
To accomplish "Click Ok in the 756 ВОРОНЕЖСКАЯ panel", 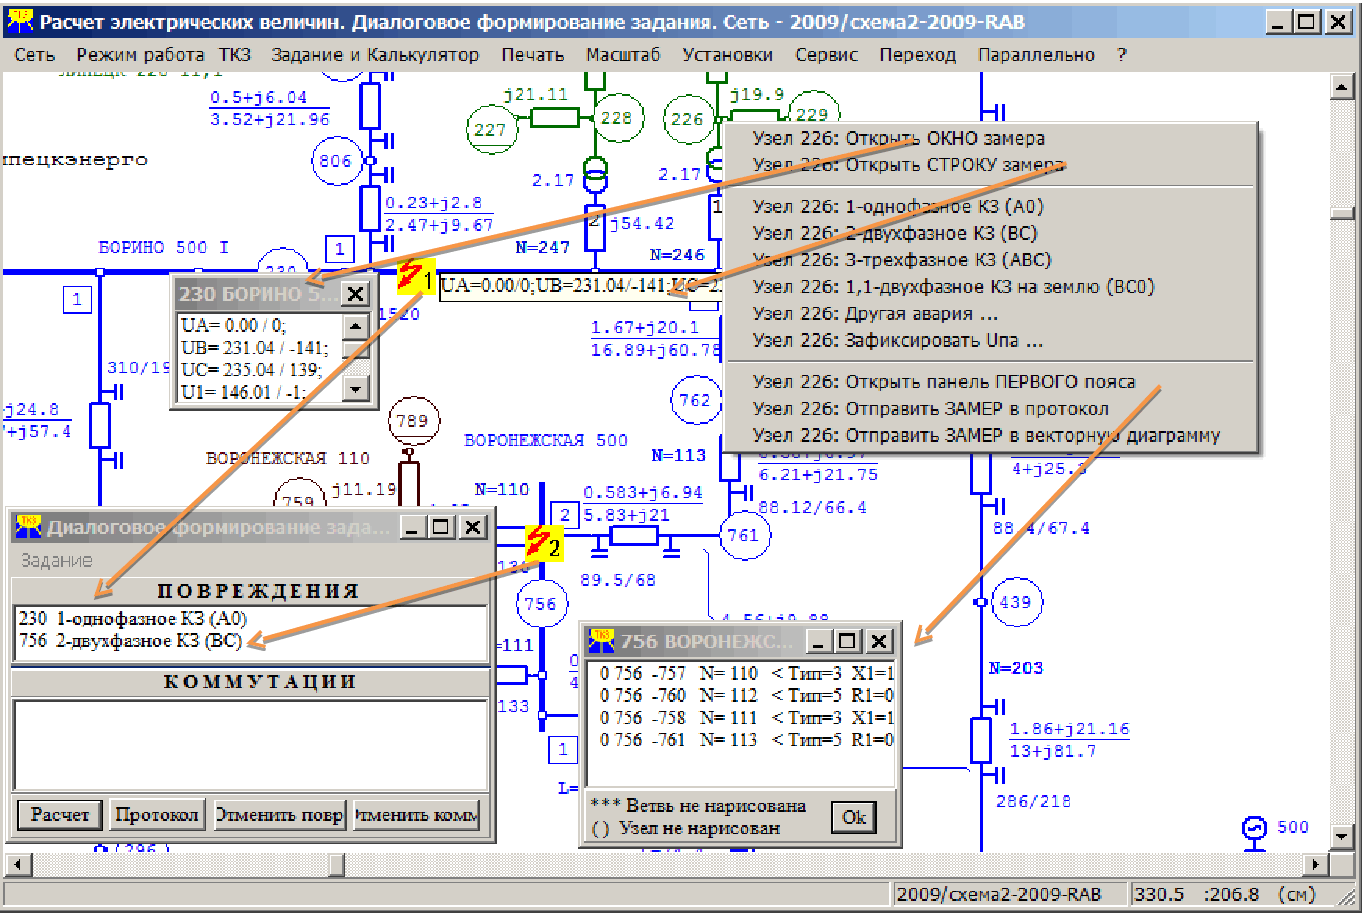I will click(x=853, y=817).
